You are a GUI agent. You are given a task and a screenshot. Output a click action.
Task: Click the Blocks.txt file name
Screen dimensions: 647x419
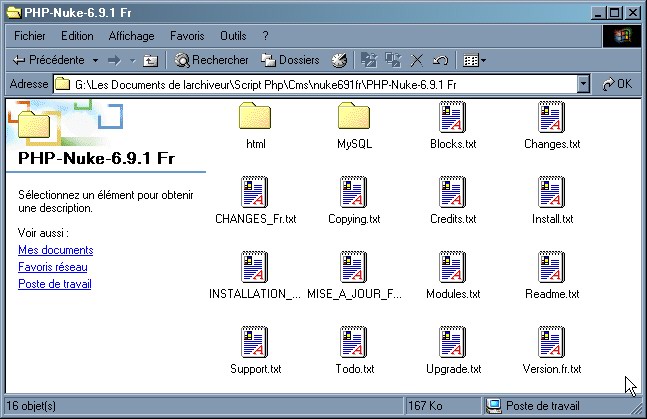tap(453, 144)
